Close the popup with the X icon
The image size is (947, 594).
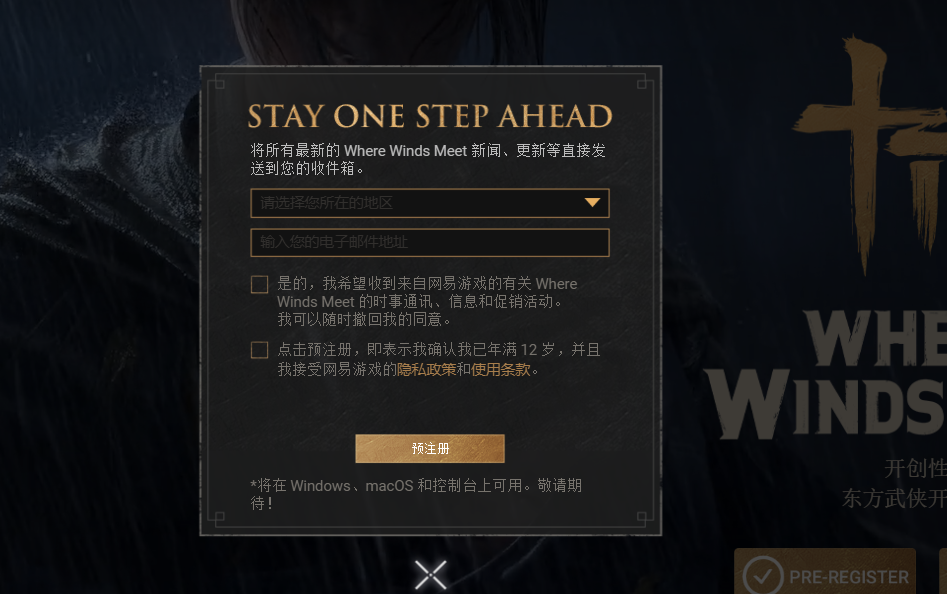(x=431, y=575)
